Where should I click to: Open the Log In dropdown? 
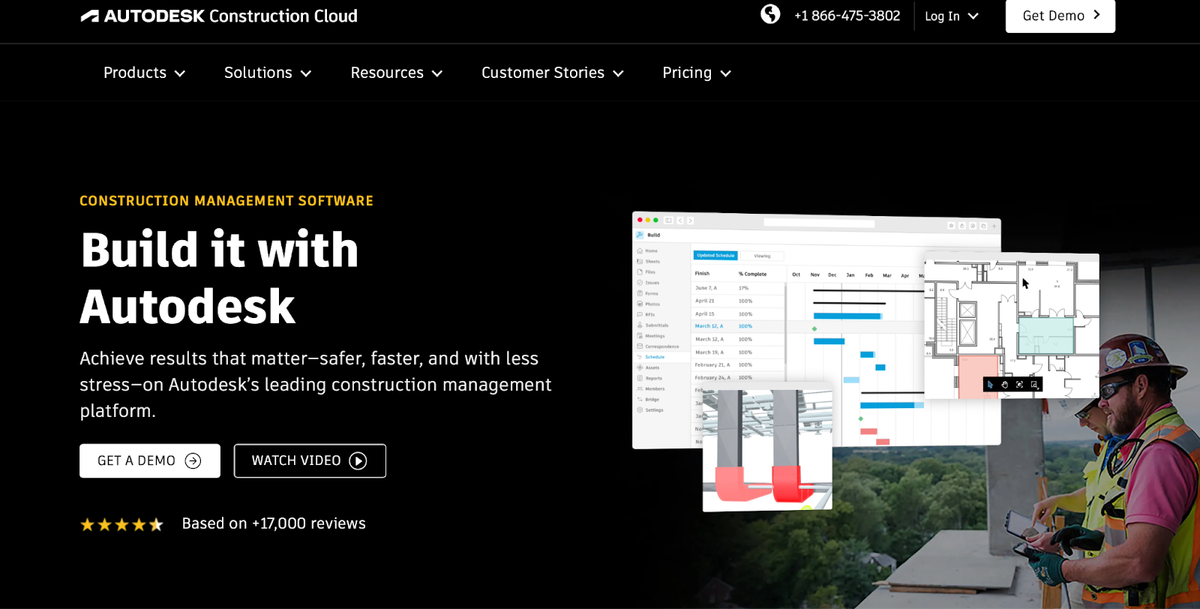point(949,16)
